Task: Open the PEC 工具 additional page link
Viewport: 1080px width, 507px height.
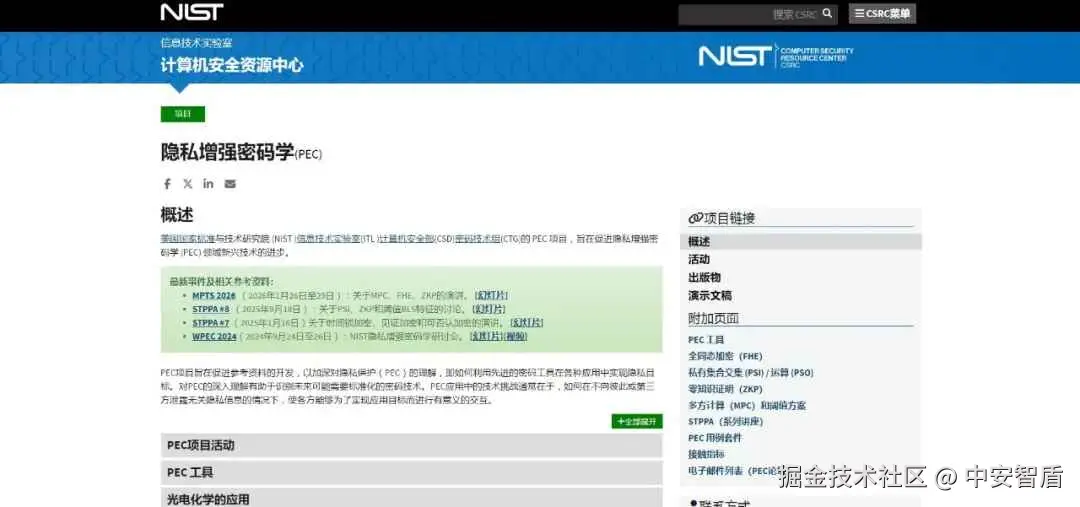Action: tap(707, 340)
